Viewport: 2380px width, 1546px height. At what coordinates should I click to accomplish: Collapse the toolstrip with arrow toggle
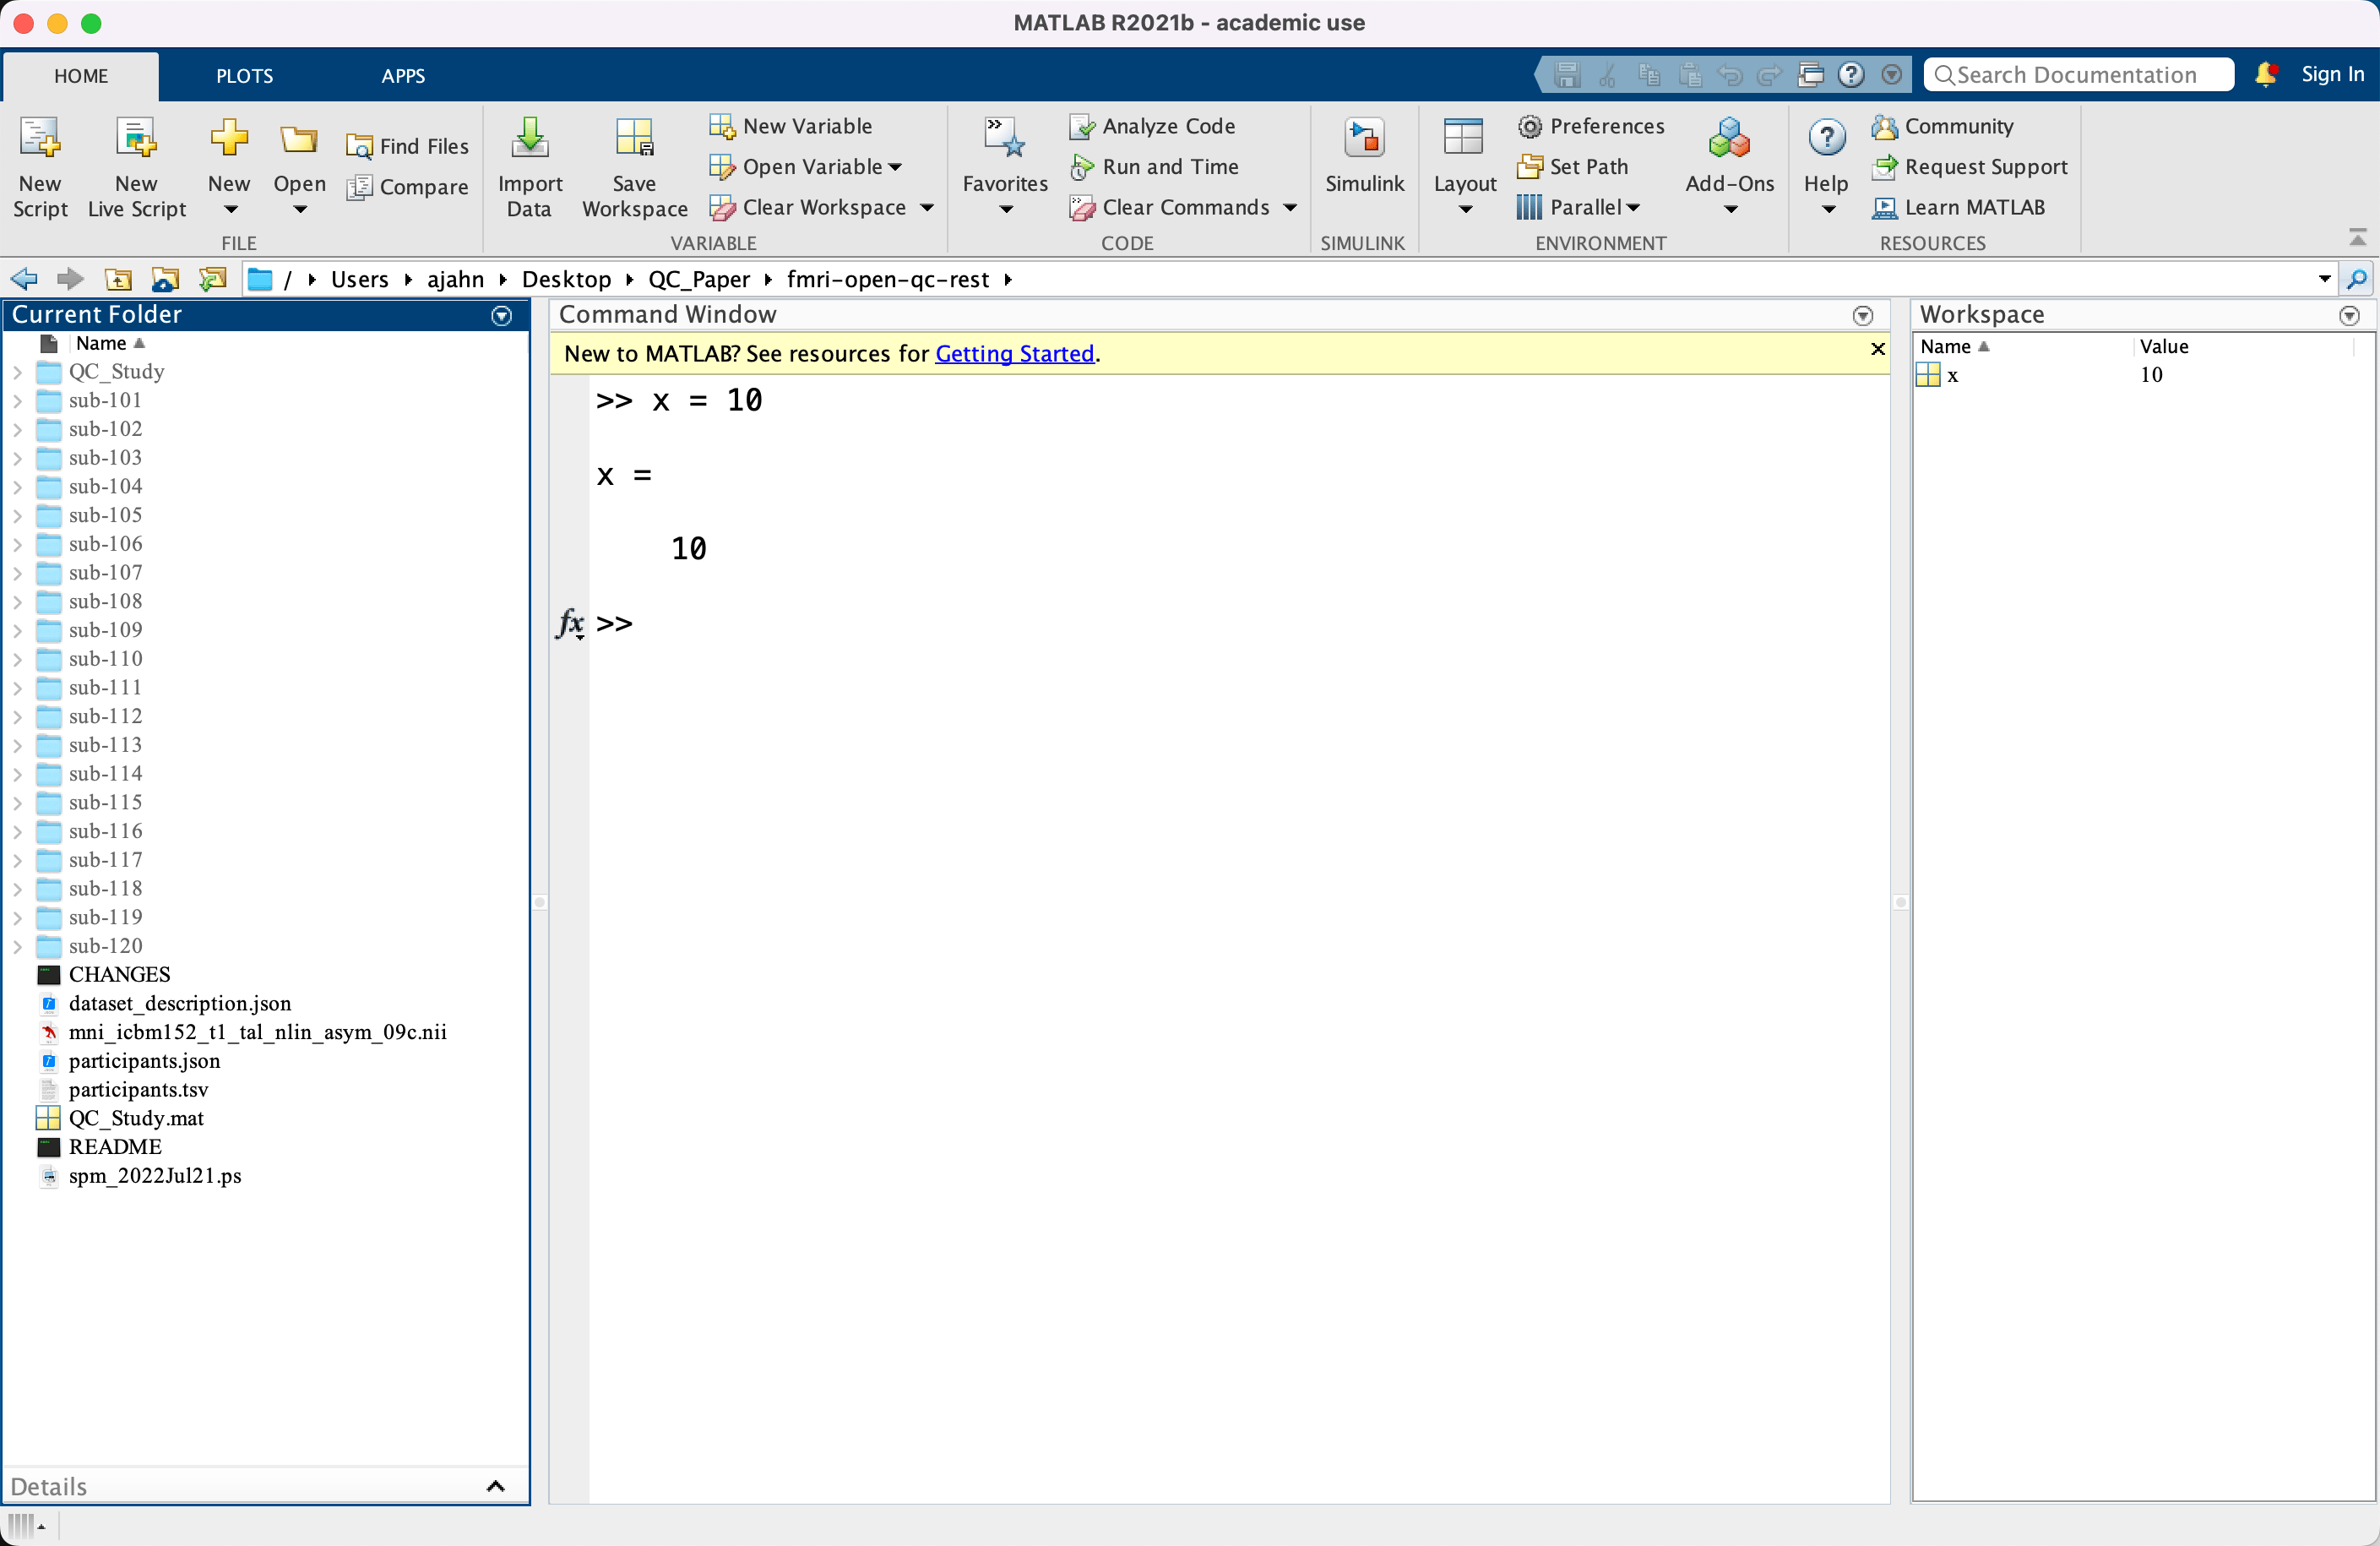pos(2357,238)
